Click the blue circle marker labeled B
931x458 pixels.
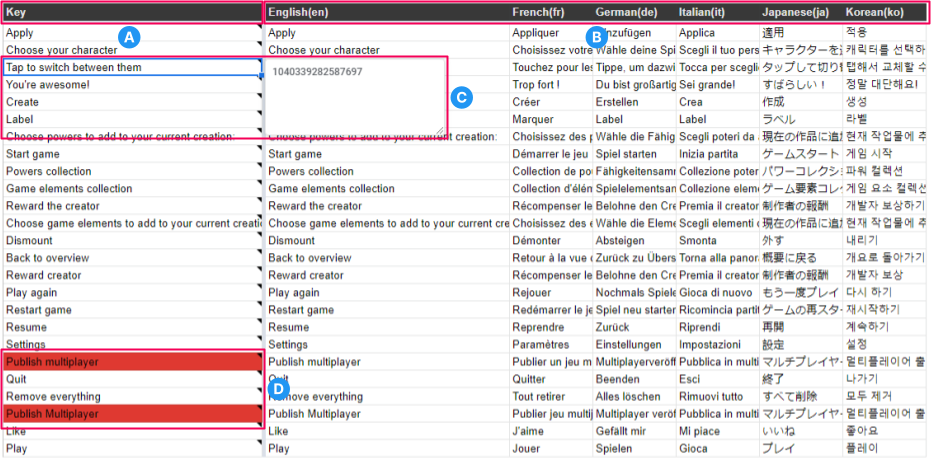[595, 36]
